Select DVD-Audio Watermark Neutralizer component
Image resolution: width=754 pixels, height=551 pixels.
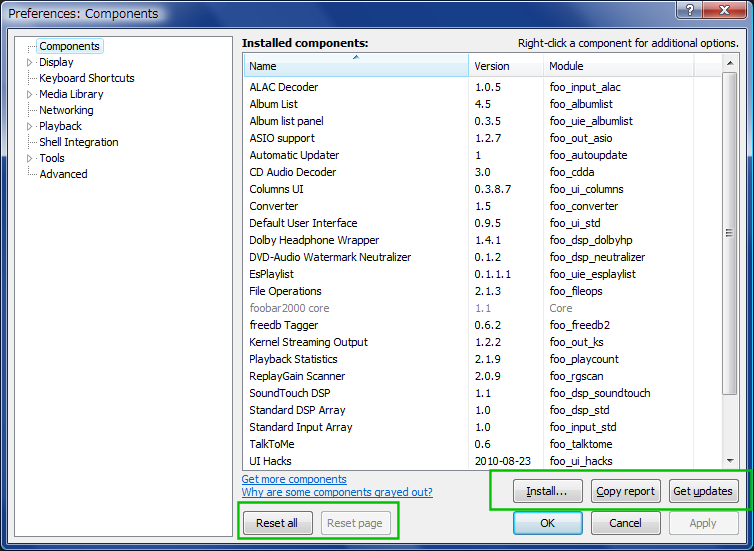click(483, 257)
